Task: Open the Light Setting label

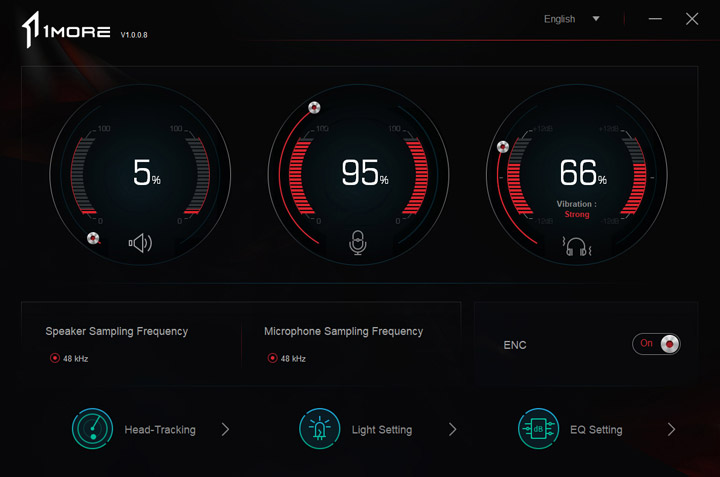Action: [382, 430]
